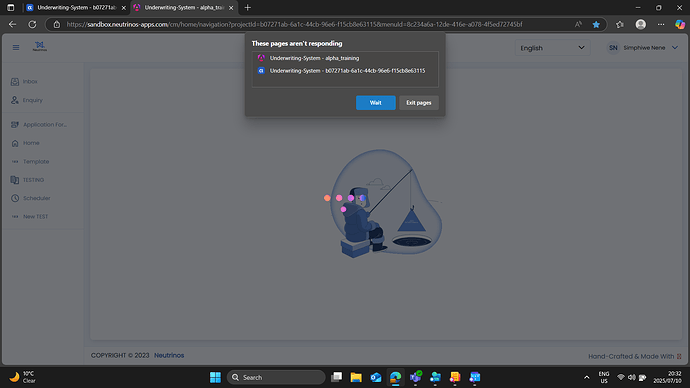Open a new browser tab with plus button
690x388 pixels.
click(x=248, y=7)
